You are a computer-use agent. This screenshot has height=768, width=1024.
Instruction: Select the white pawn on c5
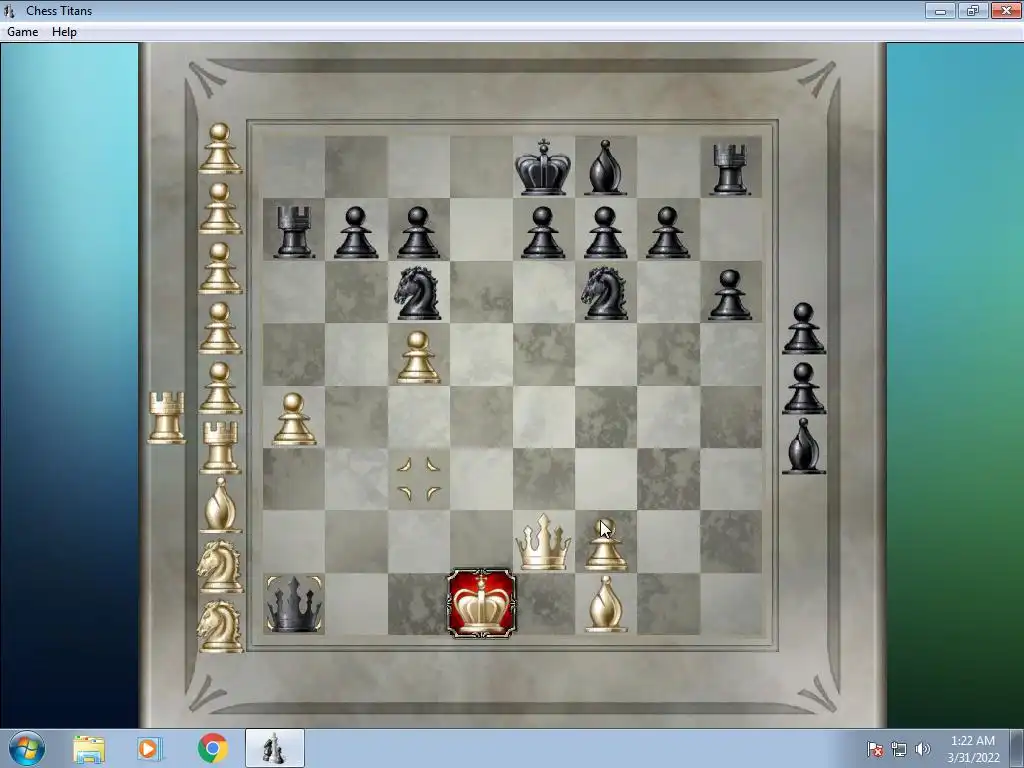tap(418, 357)
